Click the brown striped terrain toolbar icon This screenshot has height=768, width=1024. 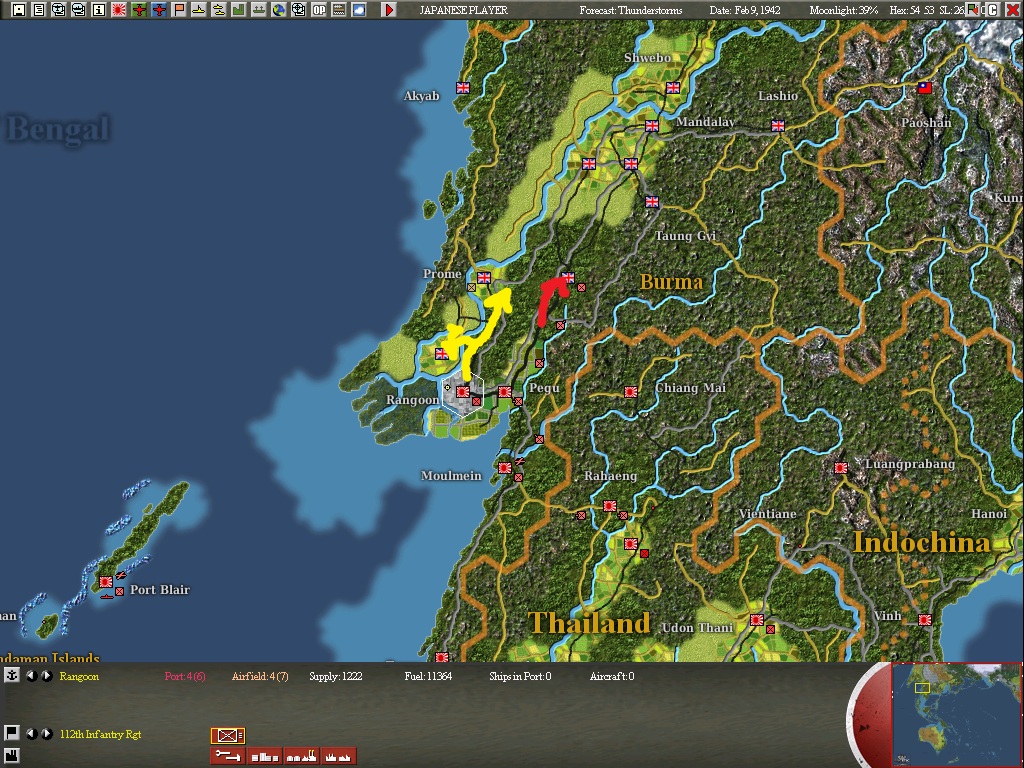click(338, 10)
